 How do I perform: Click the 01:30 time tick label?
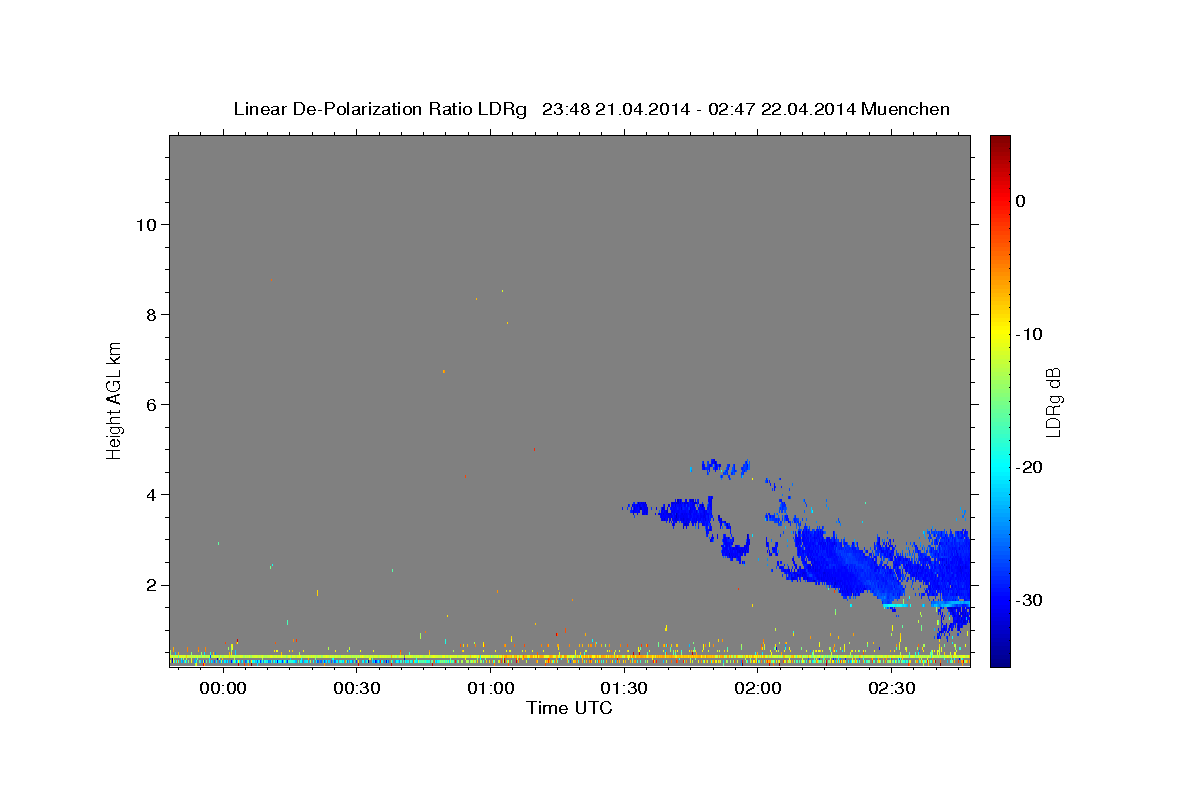click(624, 689)
